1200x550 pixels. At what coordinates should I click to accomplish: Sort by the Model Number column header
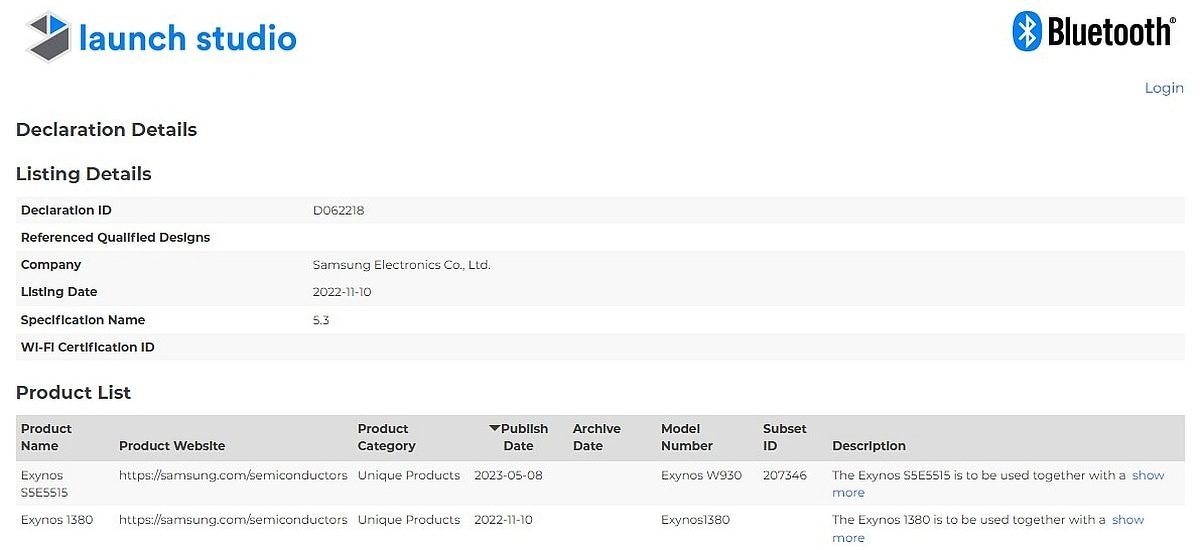tap(687, 437)
